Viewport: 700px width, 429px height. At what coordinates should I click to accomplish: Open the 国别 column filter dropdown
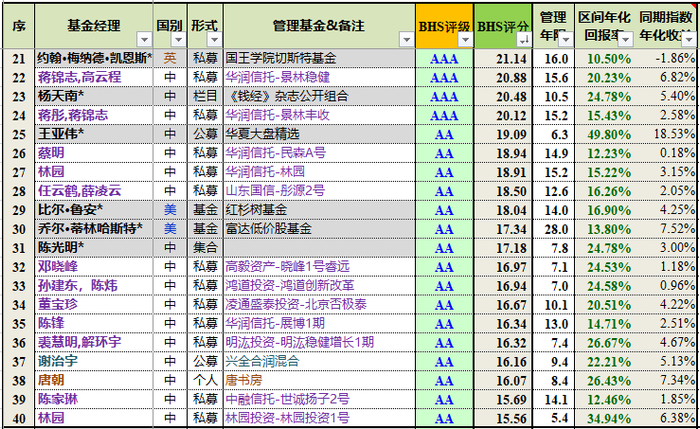click(179, 40)
